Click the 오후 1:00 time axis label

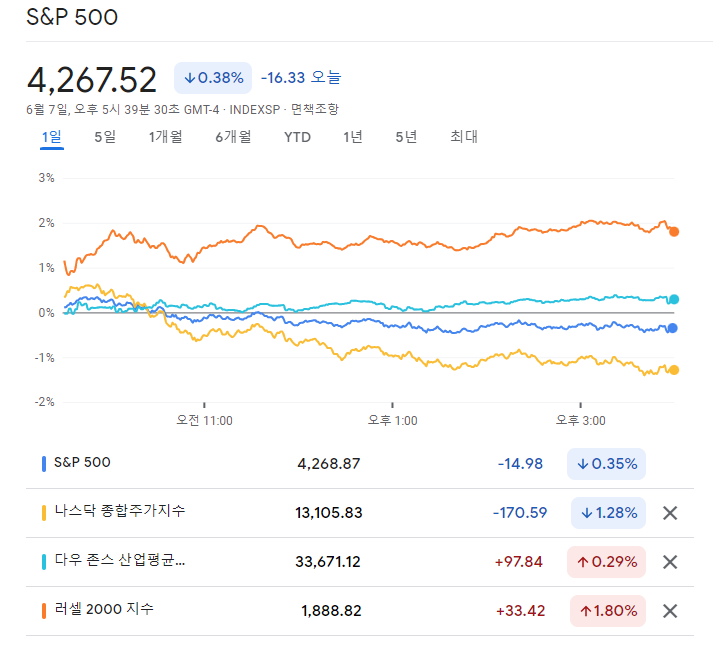(x=392, y=421)
